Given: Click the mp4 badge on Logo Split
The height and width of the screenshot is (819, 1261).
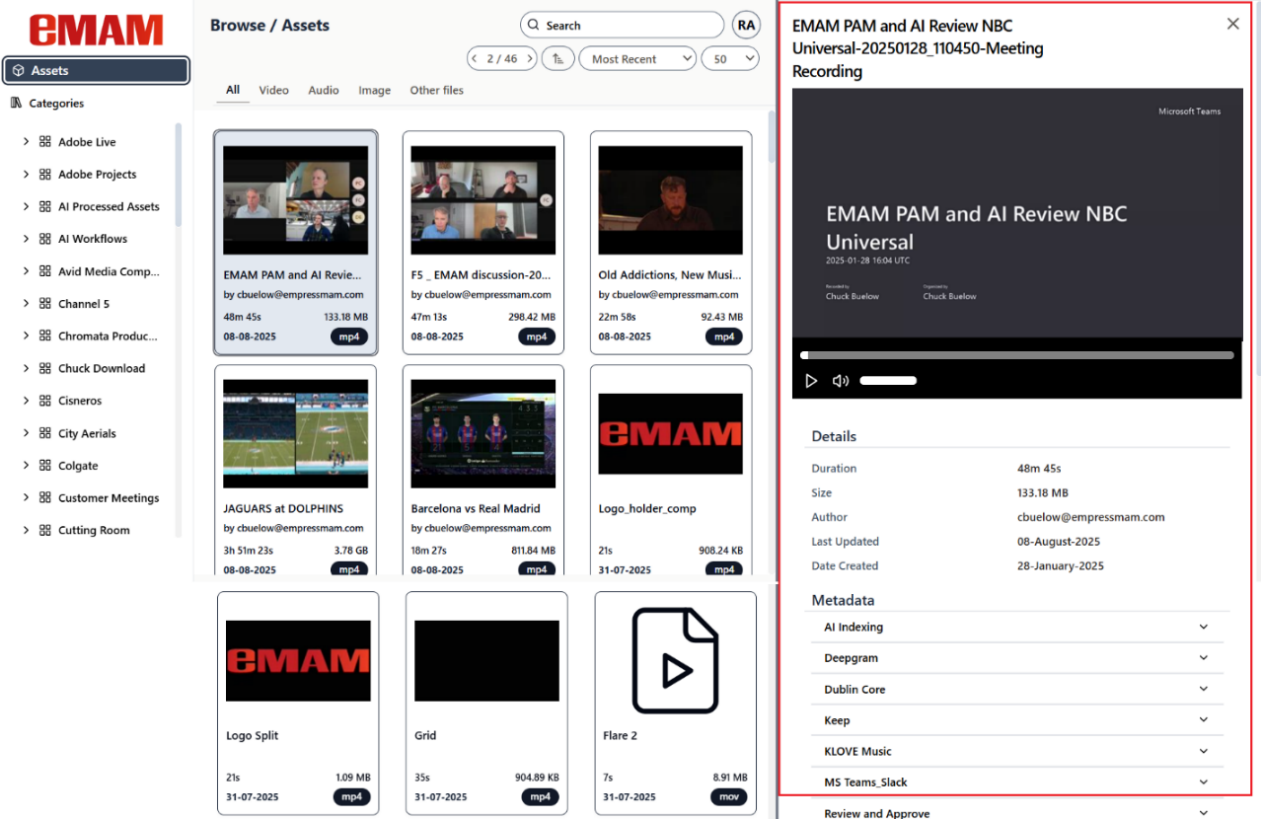Looking at the screenshot, I should 352,797.
